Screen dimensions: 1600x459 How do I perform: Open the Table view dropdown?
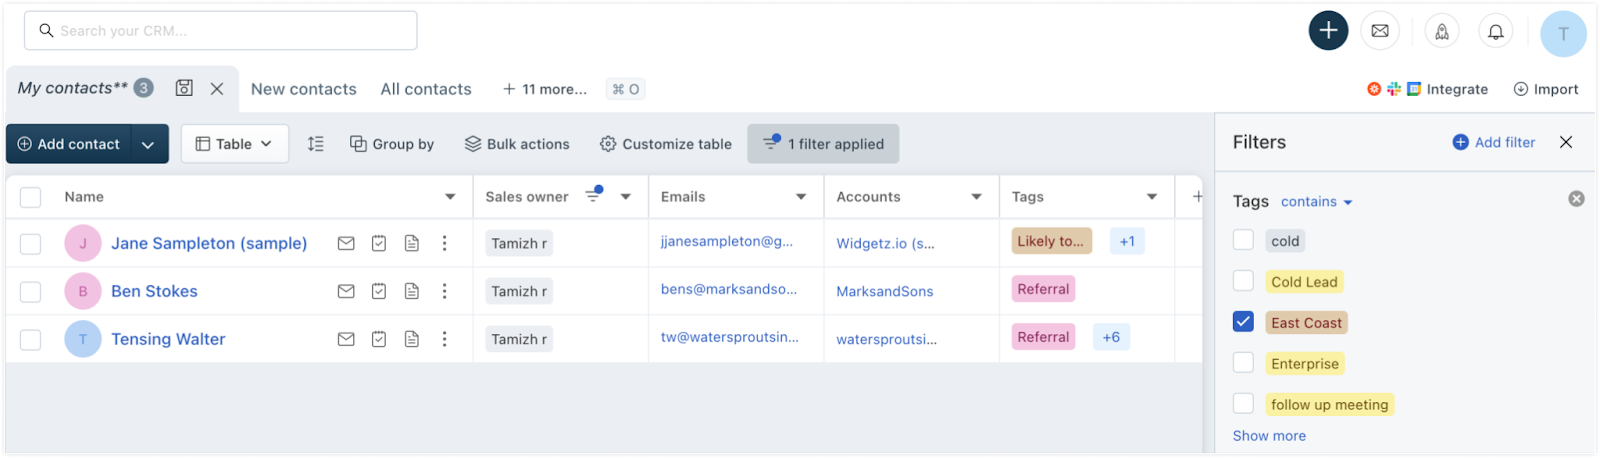click(235, 144)
